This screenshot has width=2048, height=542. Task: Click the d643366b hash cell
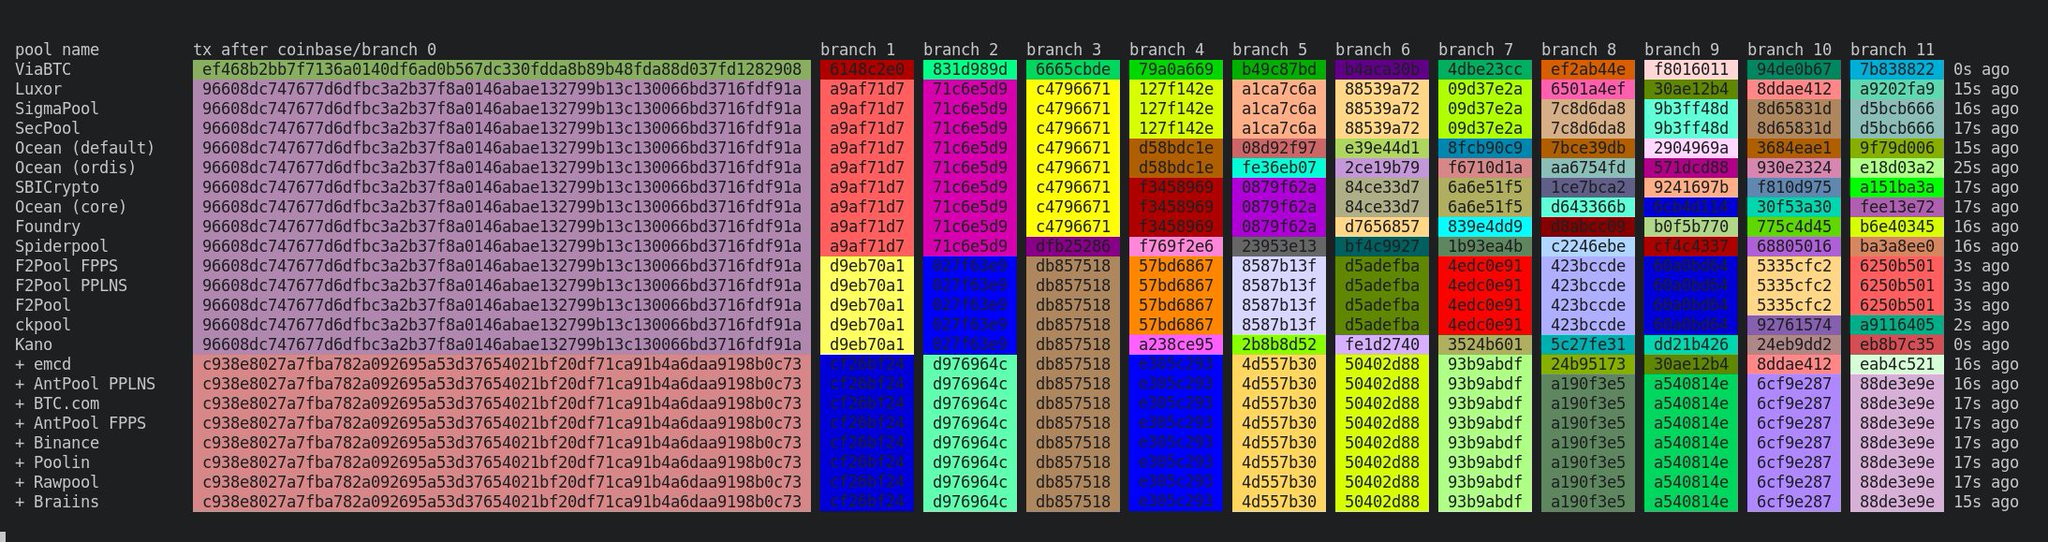coord(1588,207)
